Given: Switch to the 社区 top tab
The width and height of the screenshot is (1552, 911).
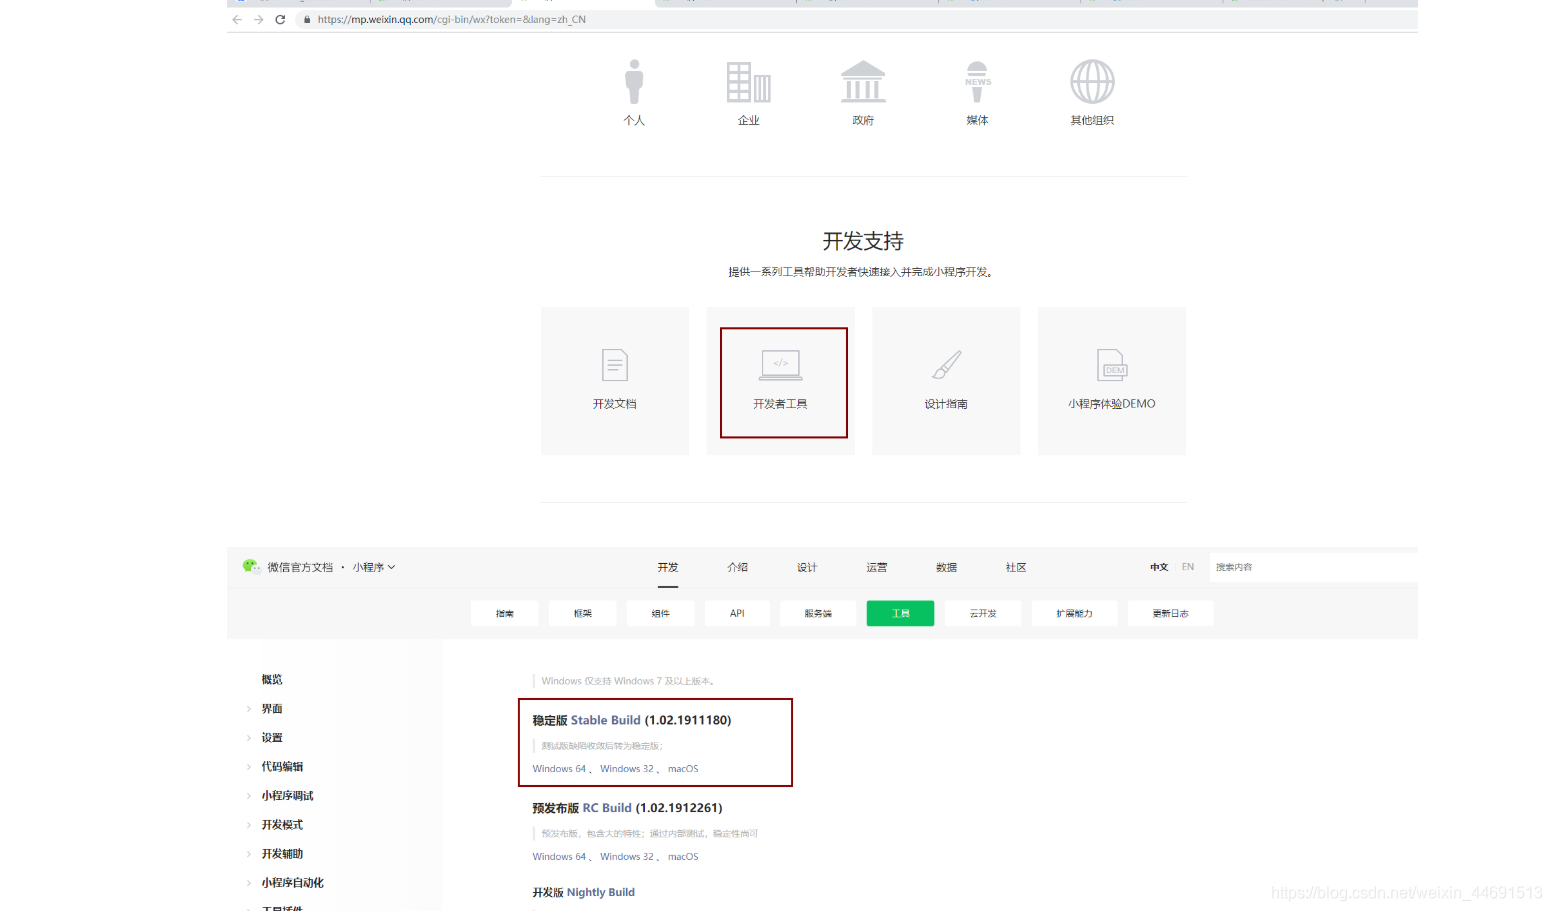Looking at the screenshot, I should pos(1016,567).
